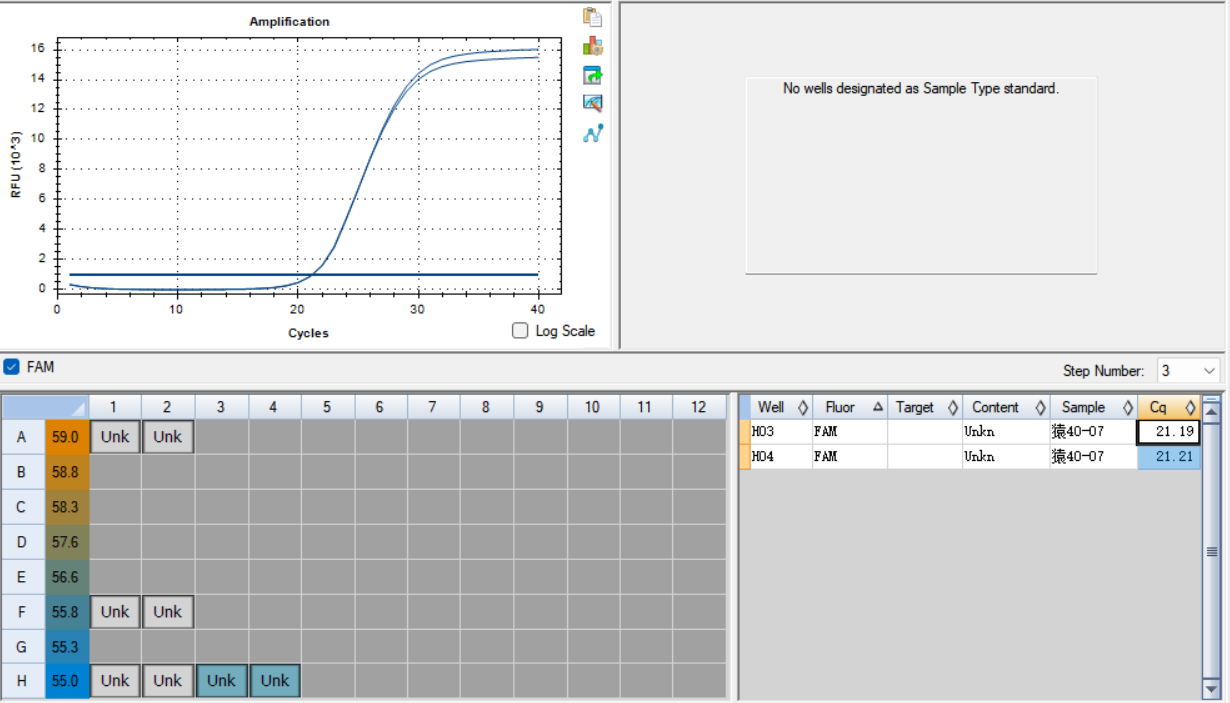Click the 57.6 gradient temperature cell

tap(67, 542)
